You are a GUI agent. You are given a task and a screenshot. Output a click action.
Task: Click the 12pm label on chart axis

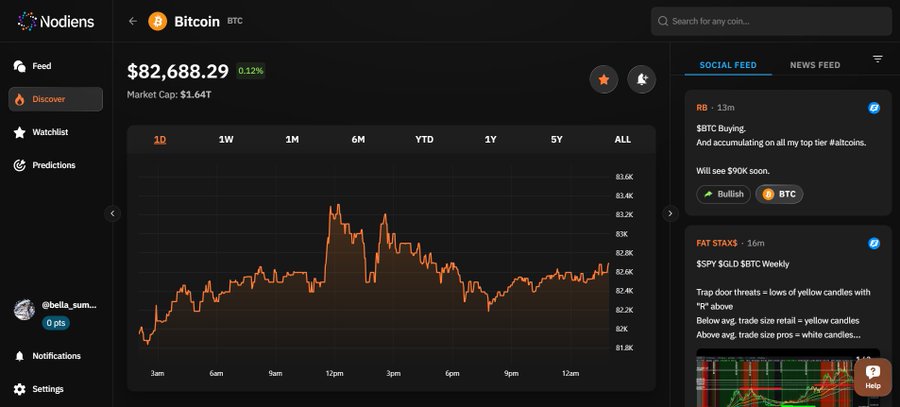[334, 374]
